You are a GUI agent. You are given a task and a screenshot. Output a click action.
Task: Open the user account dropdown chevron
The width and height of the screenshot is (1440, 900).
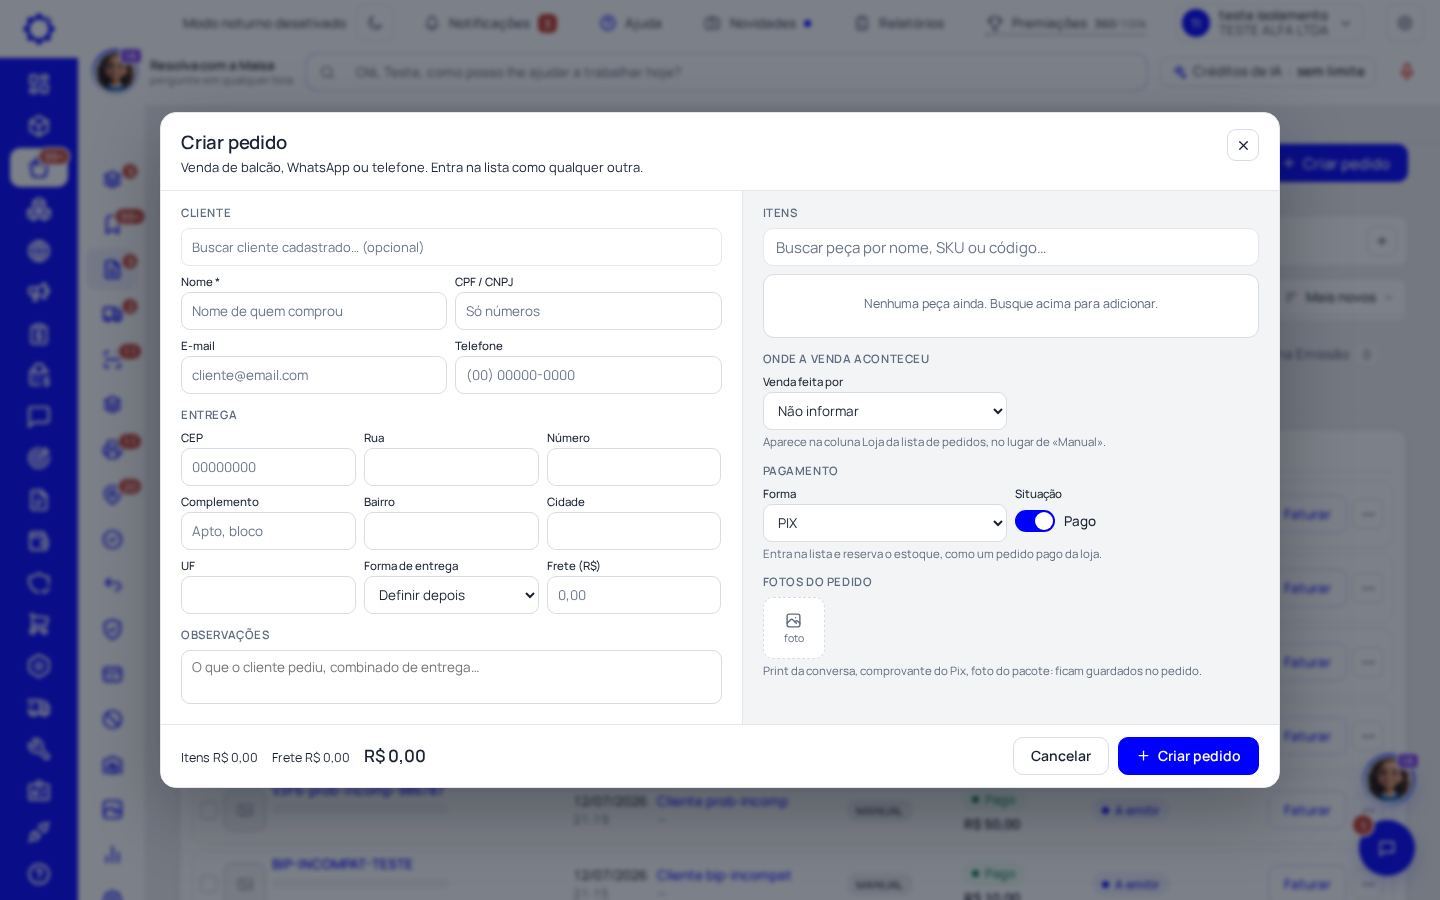click(x=1345, y=23)
